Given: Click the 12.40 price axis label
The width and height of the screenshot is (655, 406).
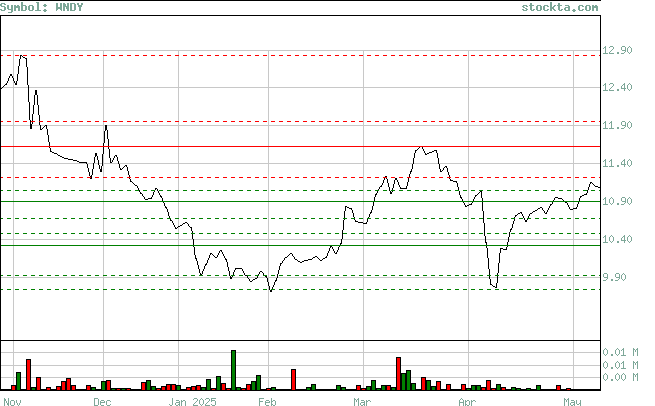Looking at the screenshot, I should point(617,87).
